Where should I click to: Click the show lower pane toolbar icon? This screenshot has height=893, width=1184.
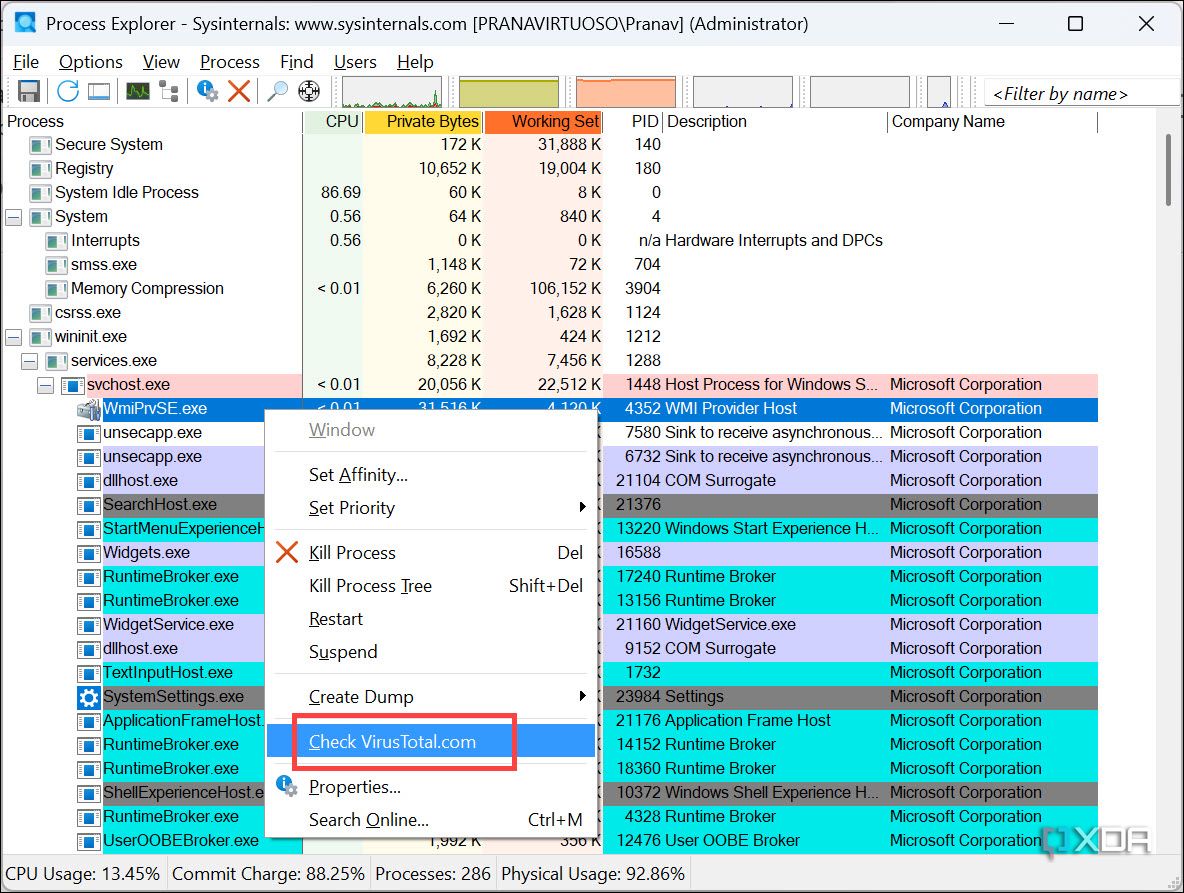tap(99, 91)
